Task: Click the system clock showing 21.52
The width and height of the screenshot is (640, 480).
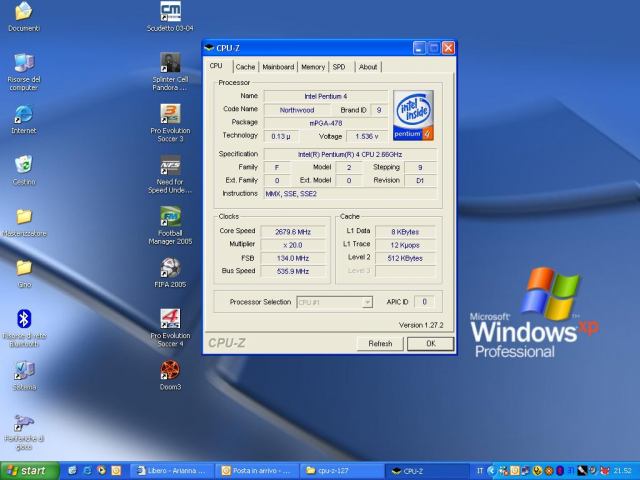Action: coord(622,471)
